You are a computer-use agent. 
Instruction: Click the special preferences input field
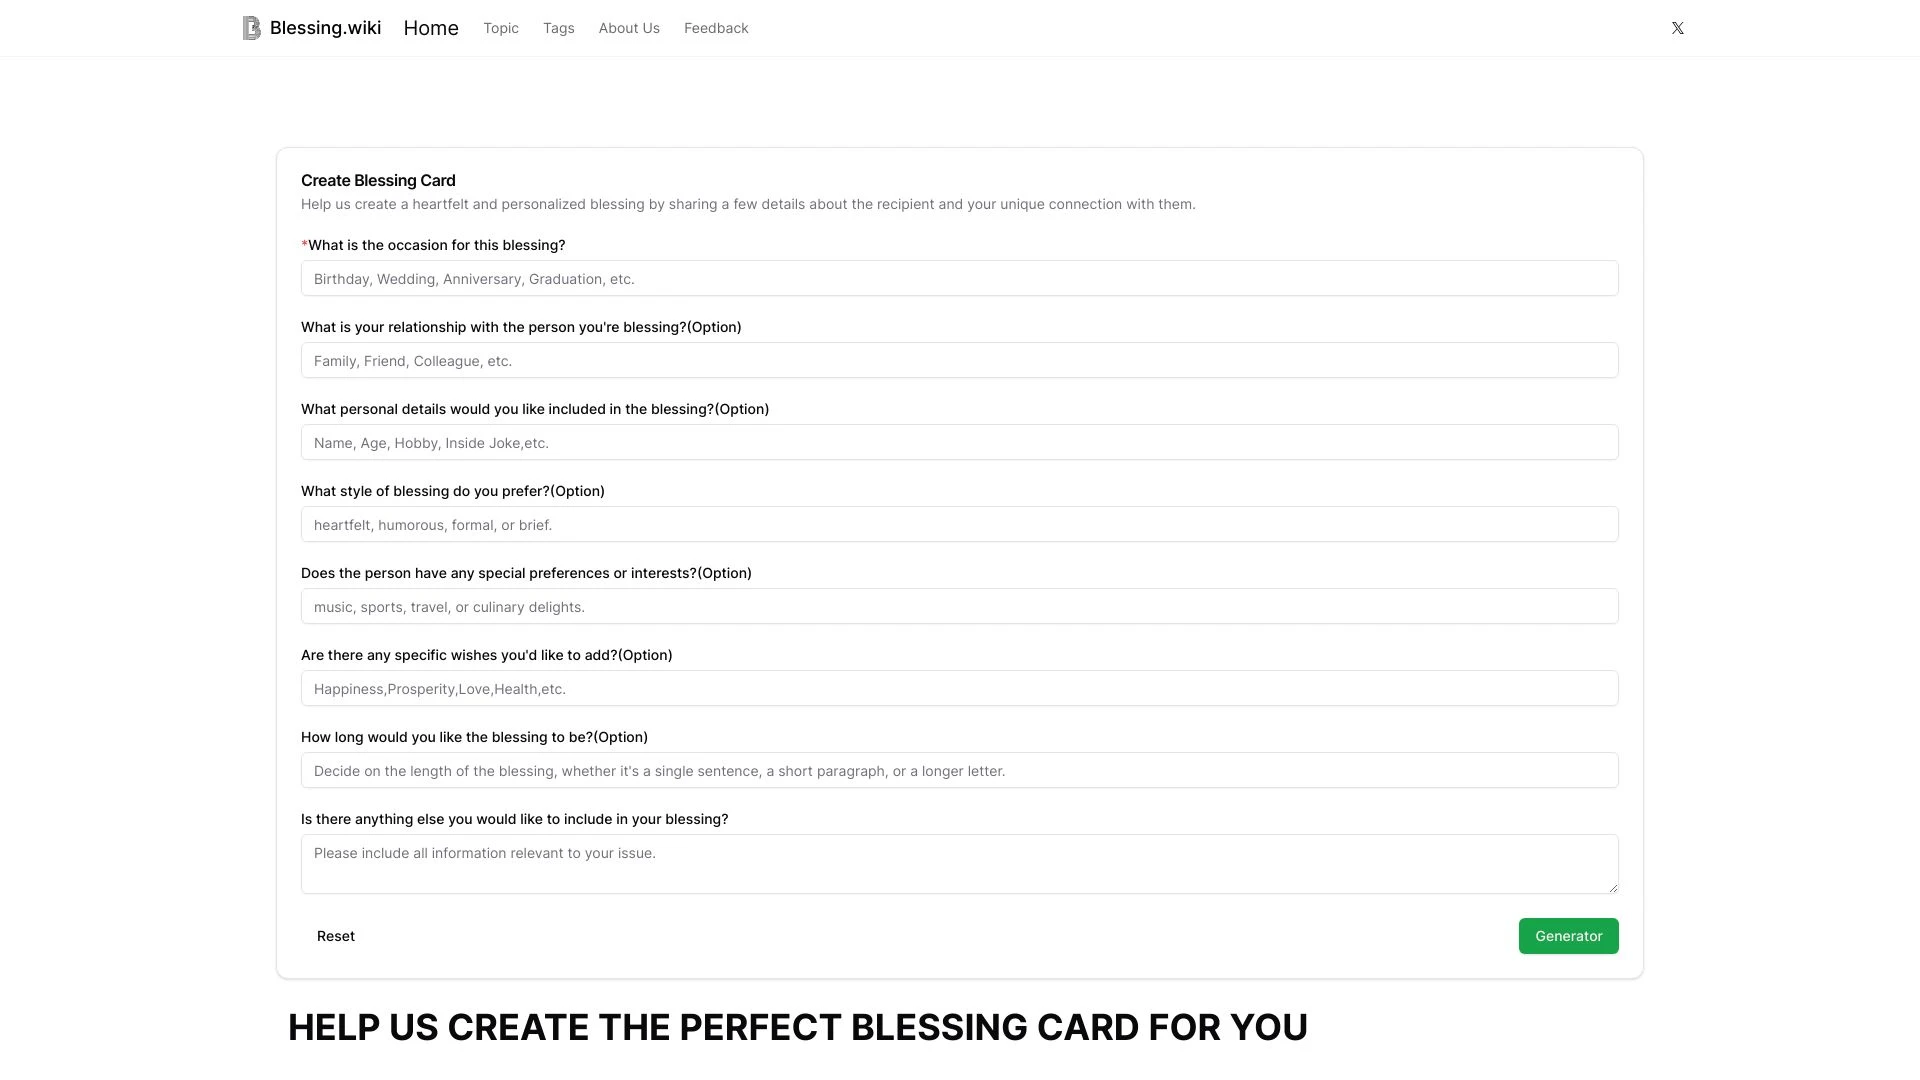(x=959, y=605)
